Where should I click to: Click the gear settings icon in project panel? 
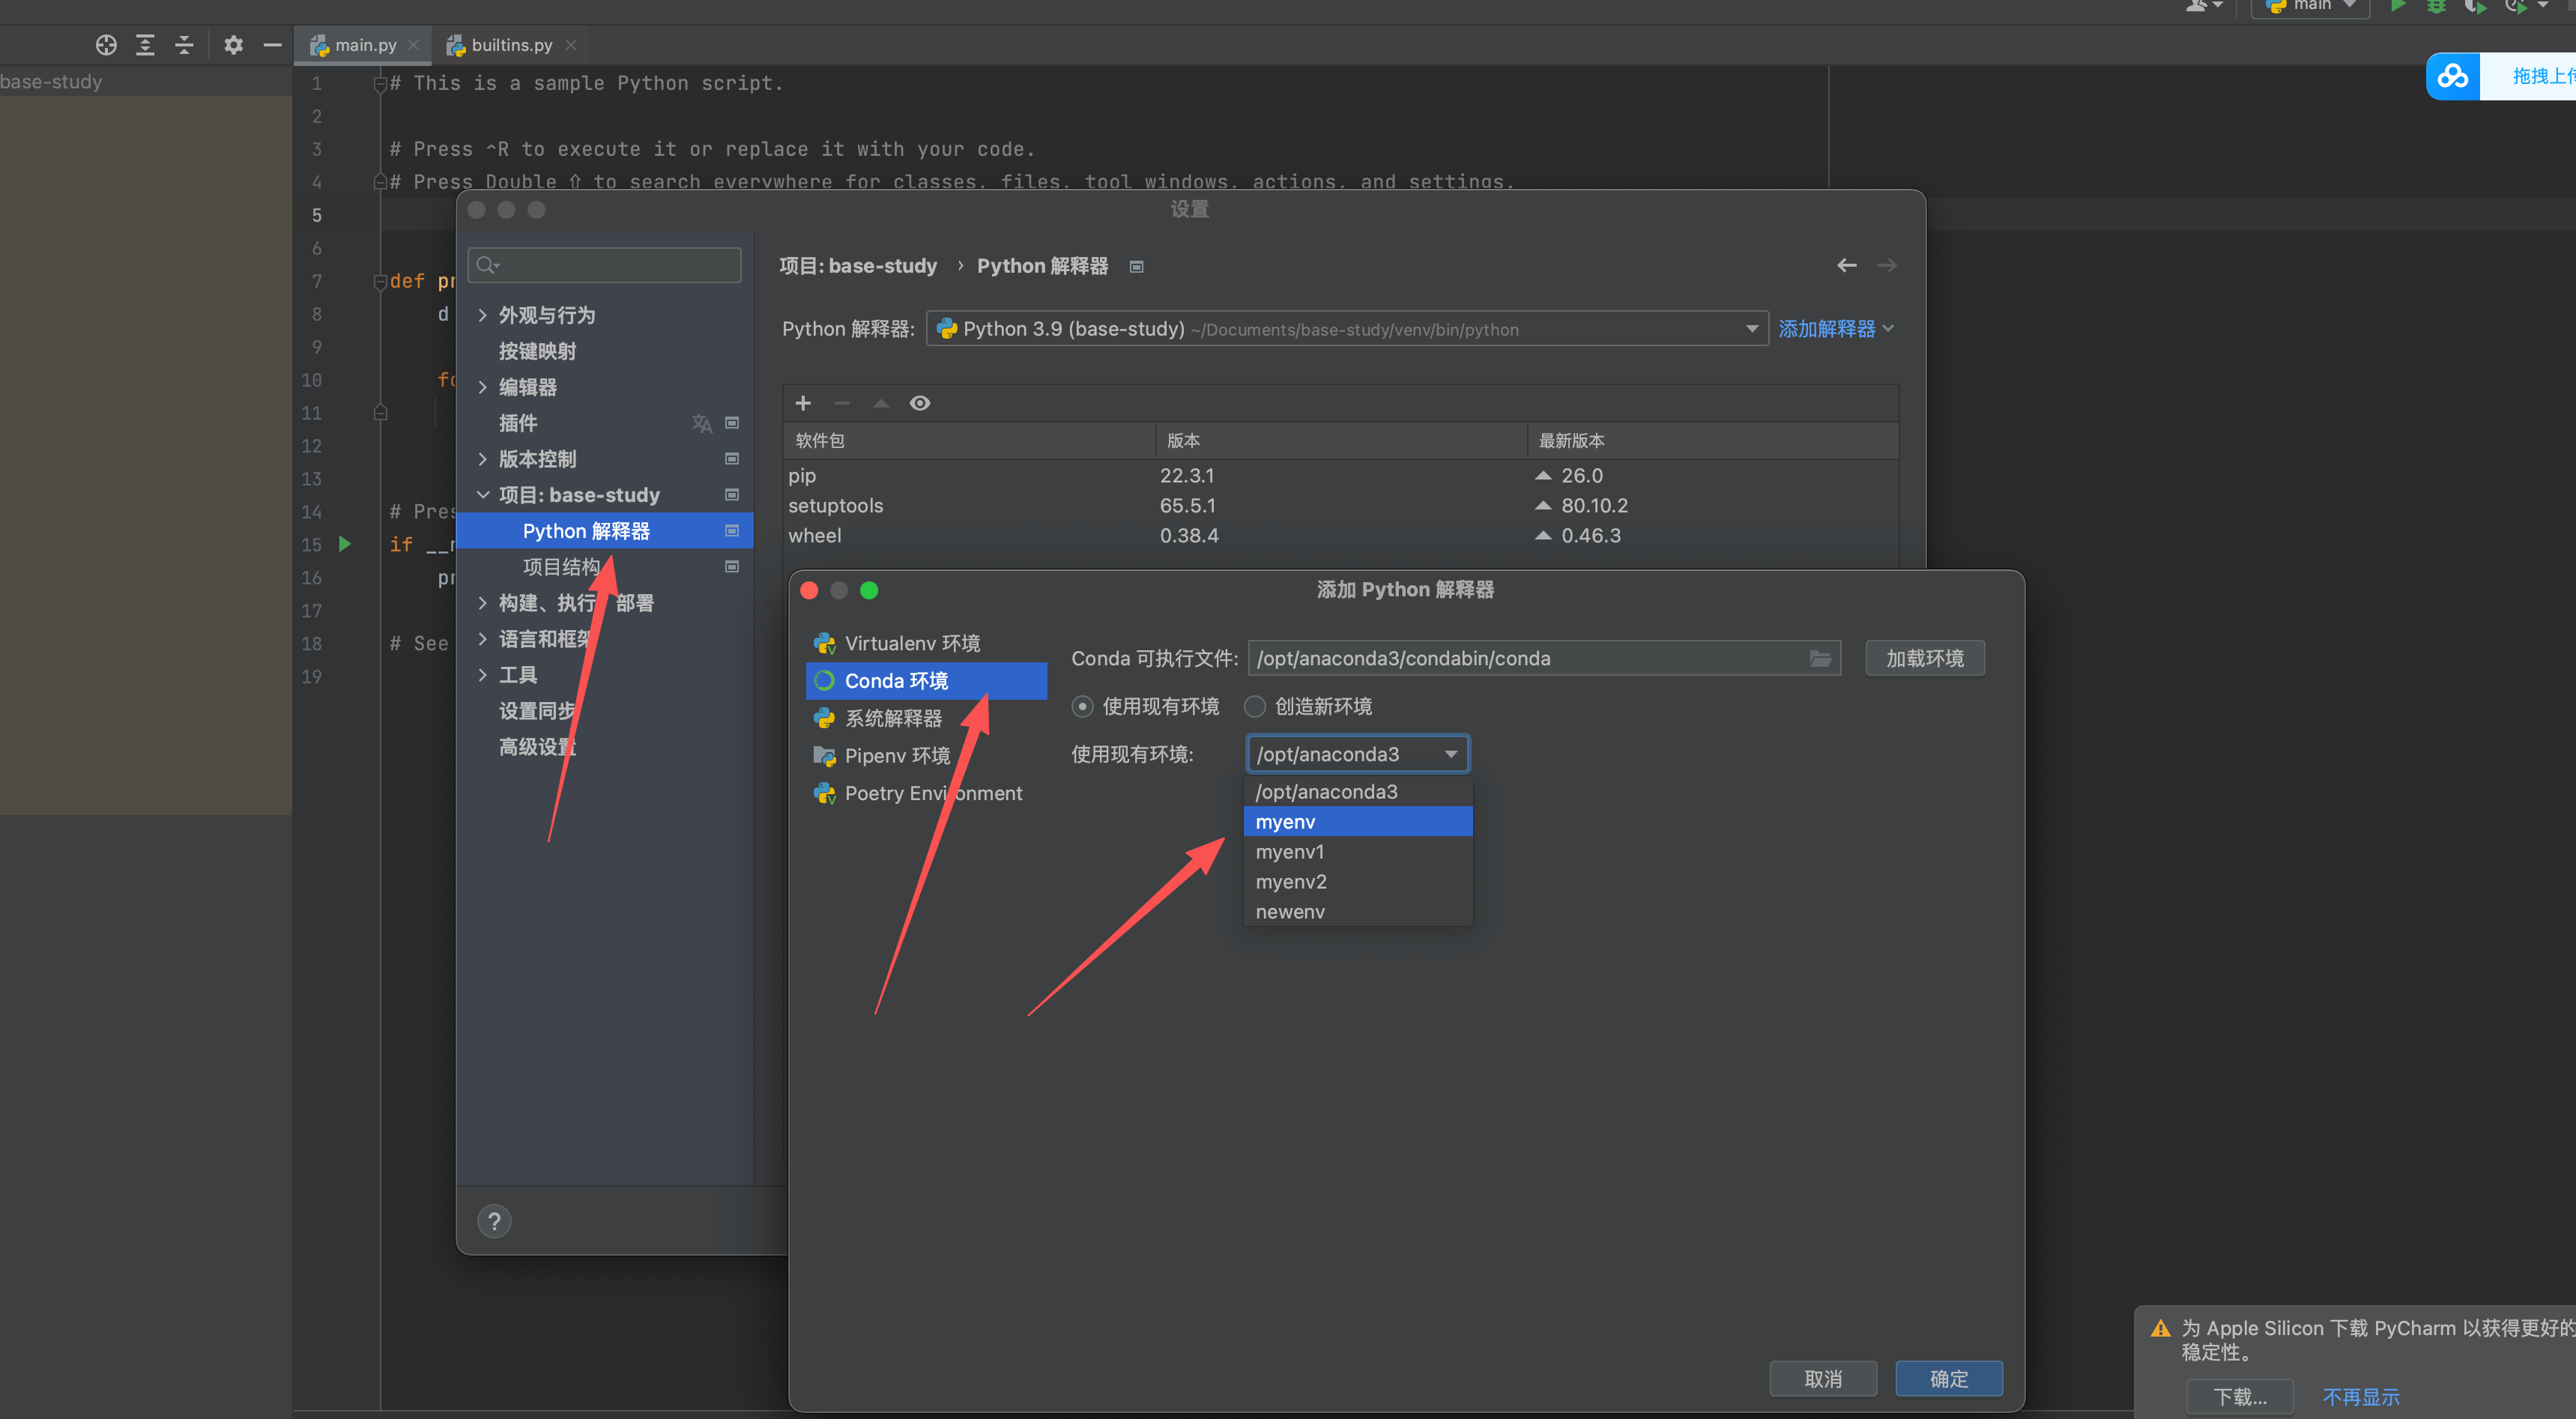coord(233,45)
